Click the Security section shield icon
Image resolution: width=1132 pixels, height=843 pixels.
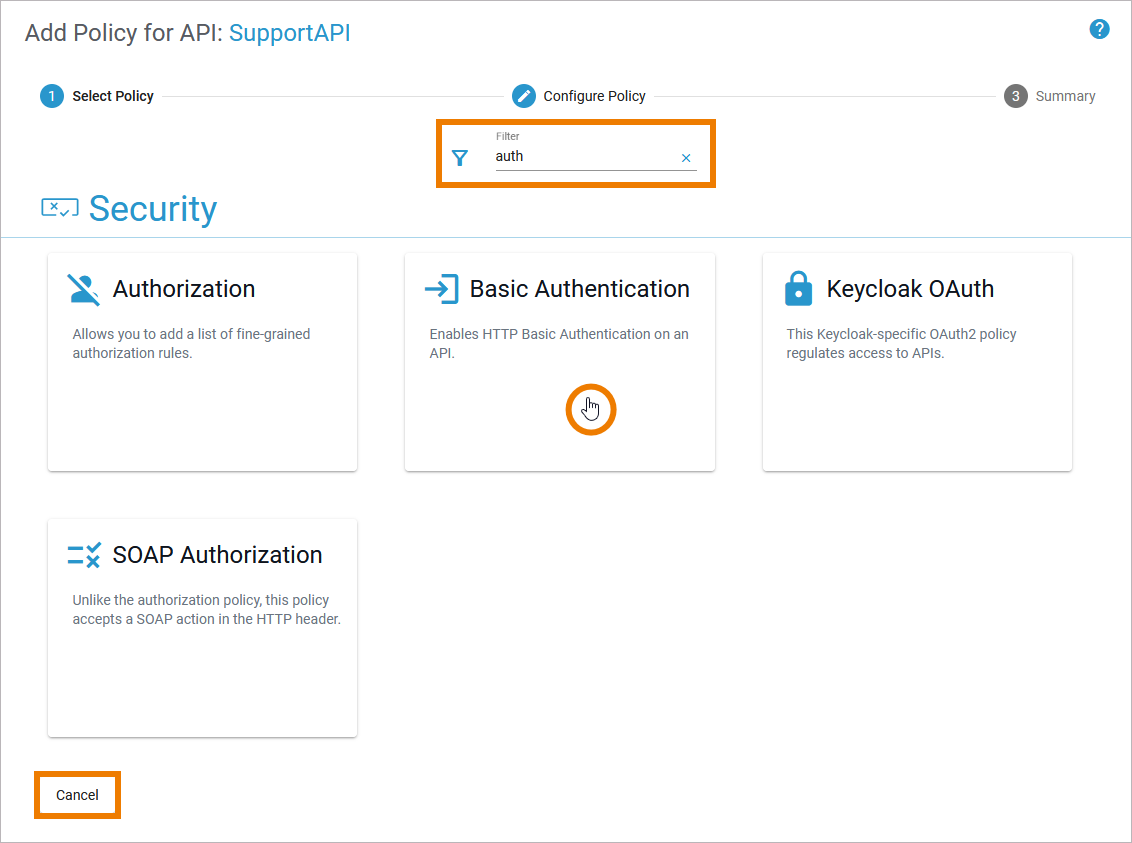click(59, 208)
